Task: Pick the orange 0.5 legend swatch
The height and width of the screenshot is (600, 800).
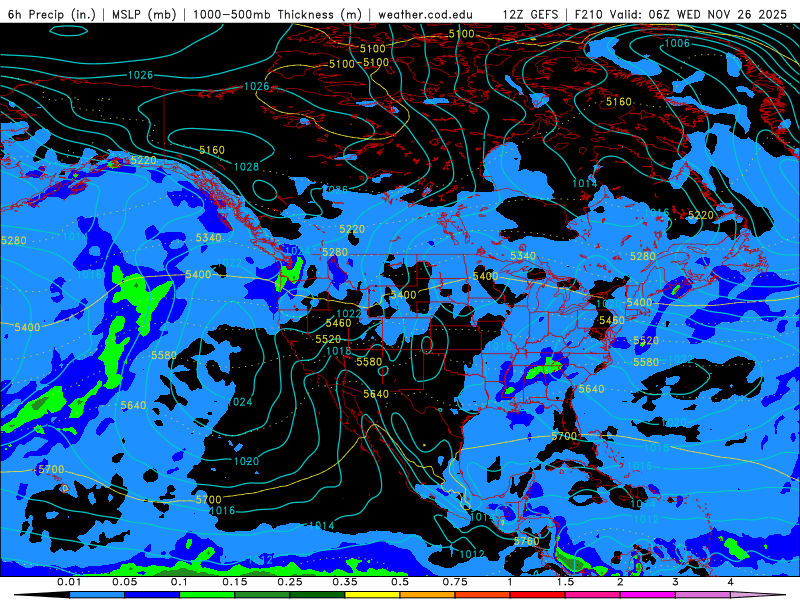Action: [x=428, y=595]
